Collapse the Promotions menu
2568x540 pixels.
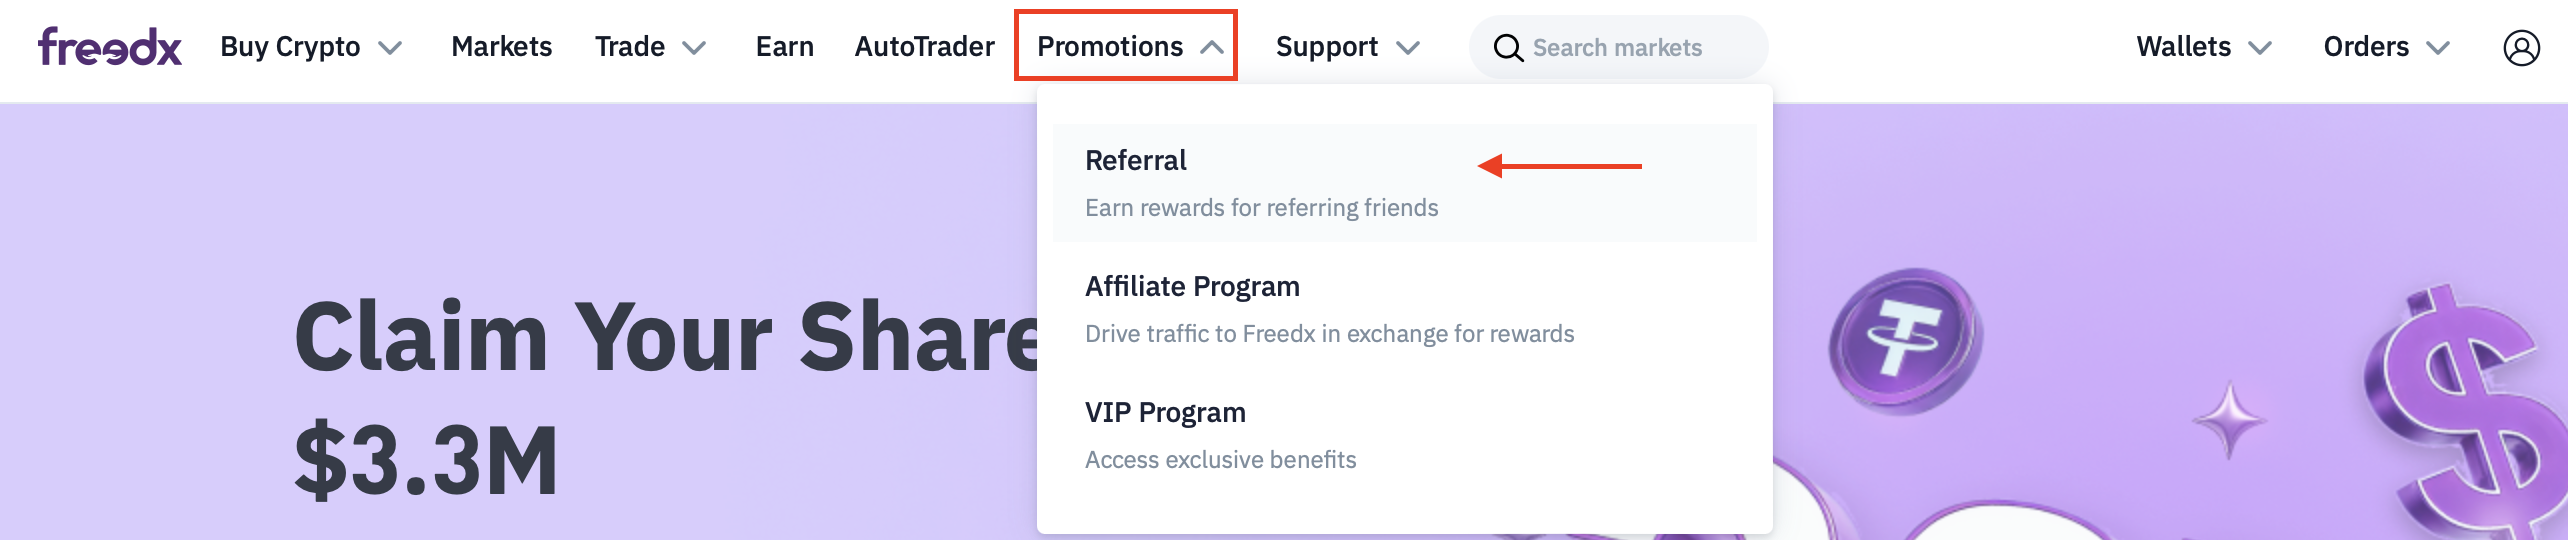(x=1127, y=46)
